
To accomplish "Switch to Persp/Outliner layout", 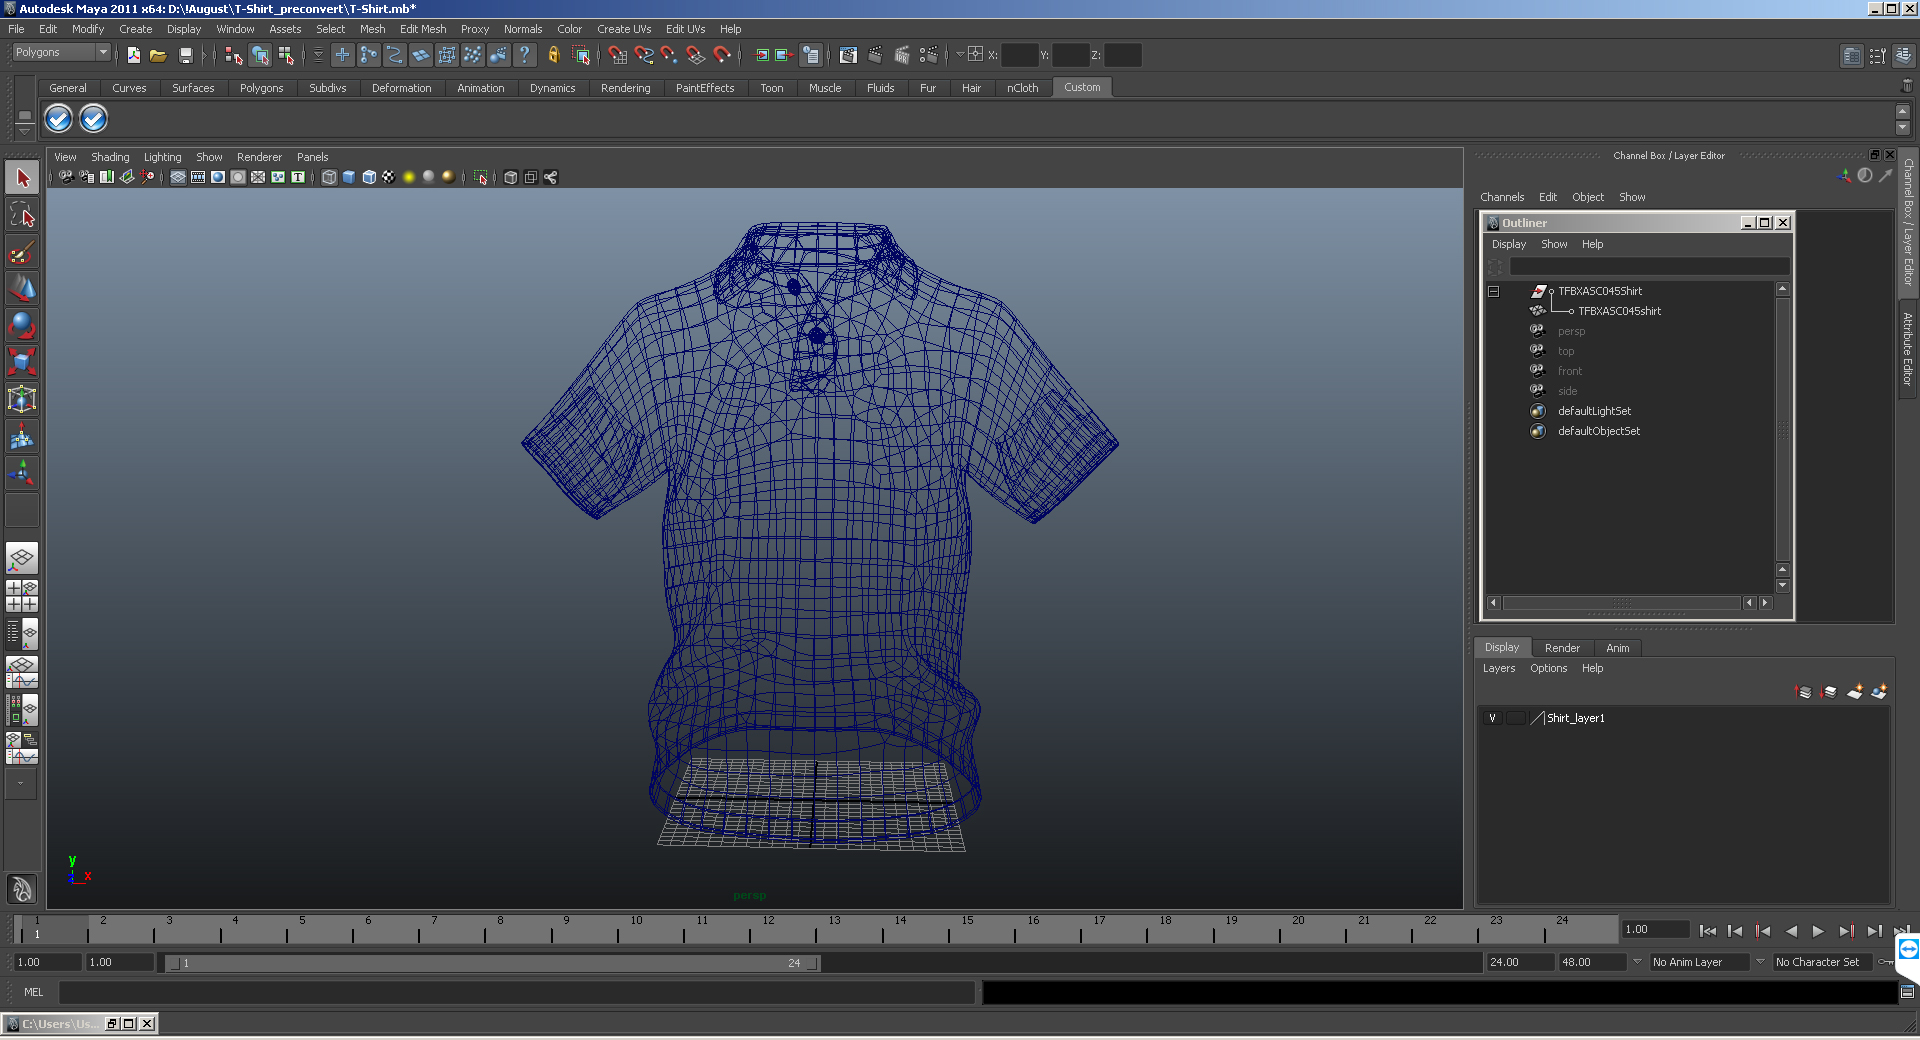I will [22, 634].
